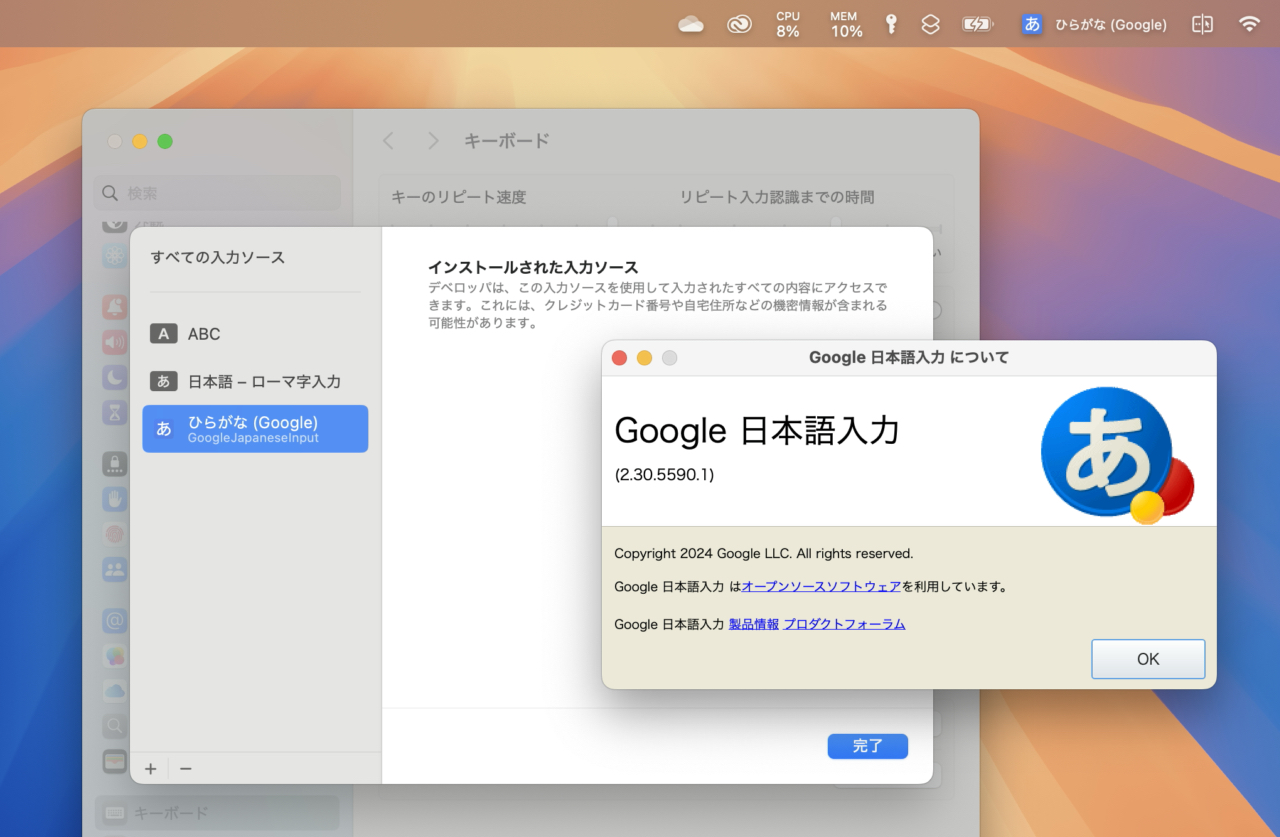This screenshot has width=1280, height=837.
Task: Go back in the キーボード settings window
Action: pos(388,141)
